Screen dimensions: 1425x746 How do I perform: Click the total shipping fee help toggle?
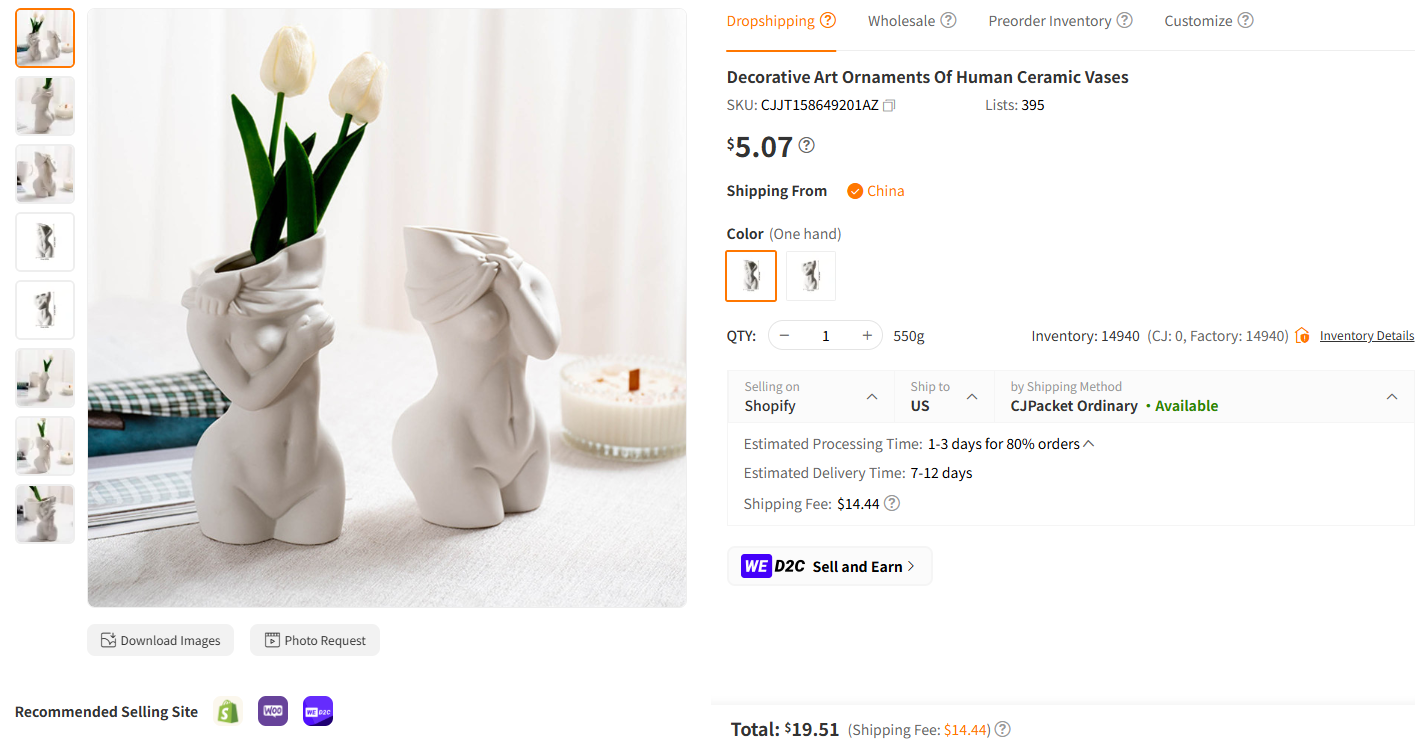1002,729
